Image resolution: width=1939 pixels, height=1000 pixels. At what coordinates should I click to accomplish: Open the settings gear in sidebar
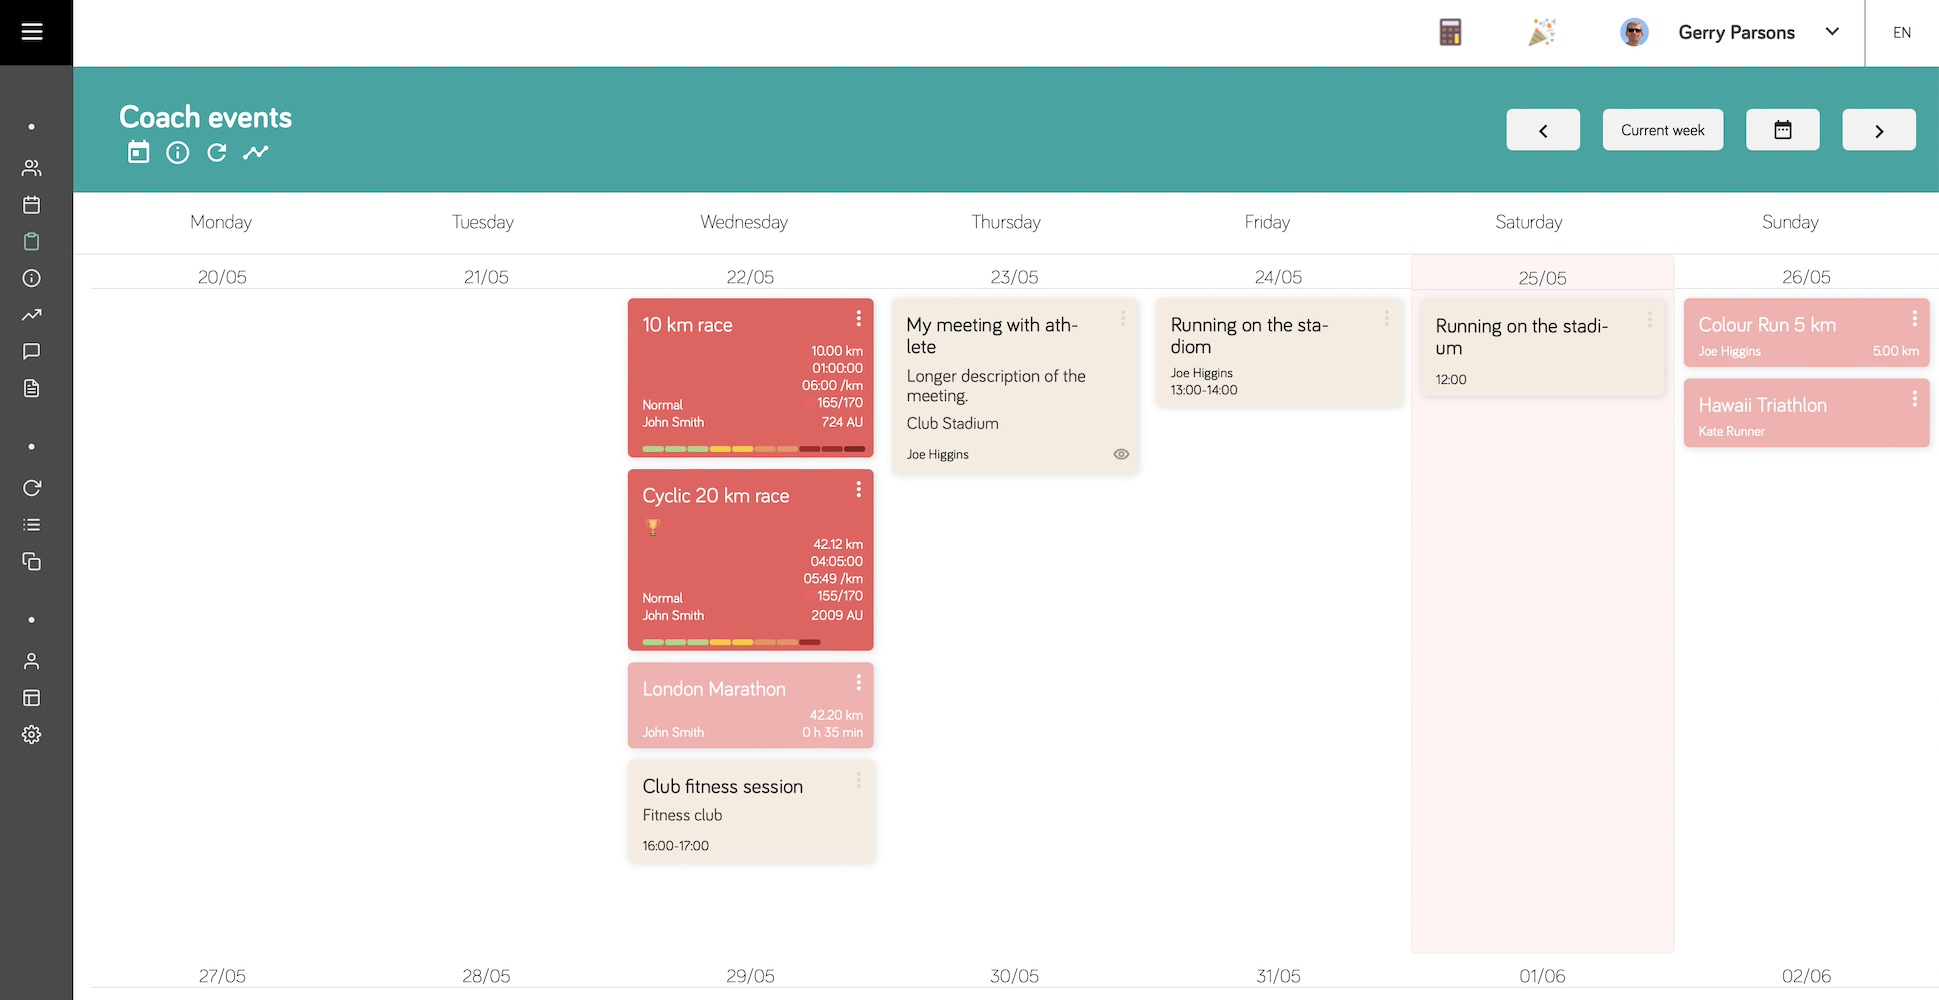pyautogui.click(x=32, y=734)
